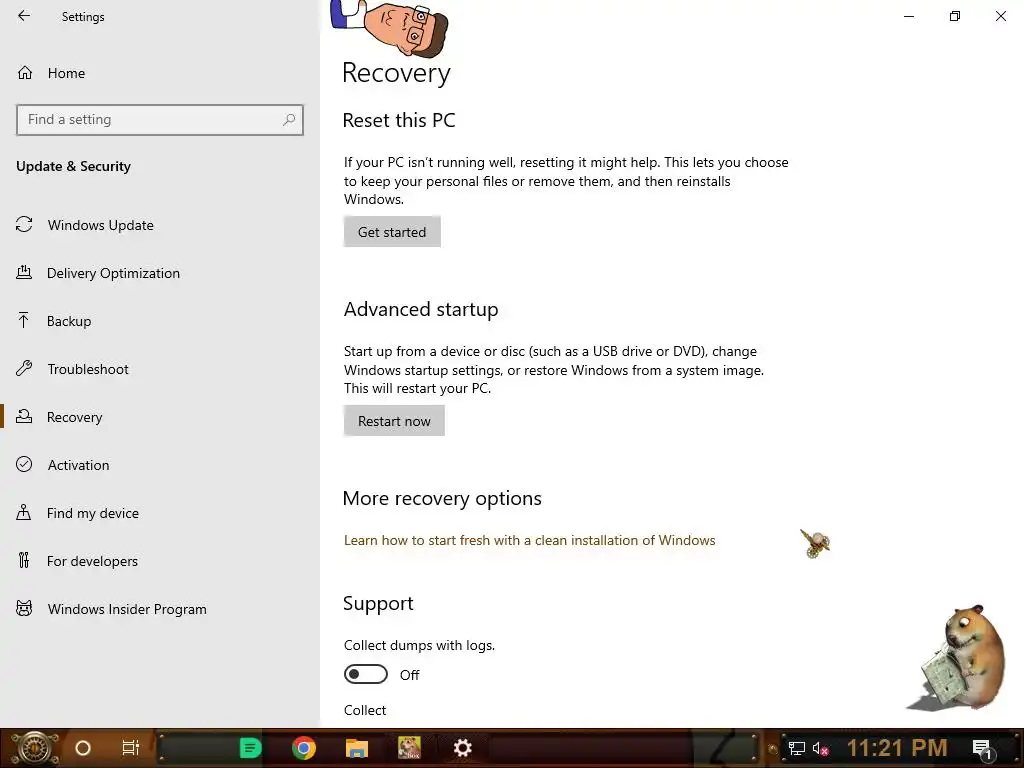
Task: Click the Restart now button
Action: [x=394, y=421]
